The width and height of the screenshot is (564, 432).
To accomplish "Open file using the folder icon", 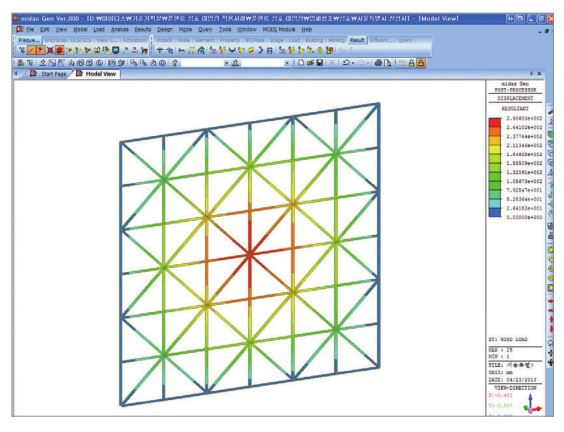I will click(x=310, y=63).
